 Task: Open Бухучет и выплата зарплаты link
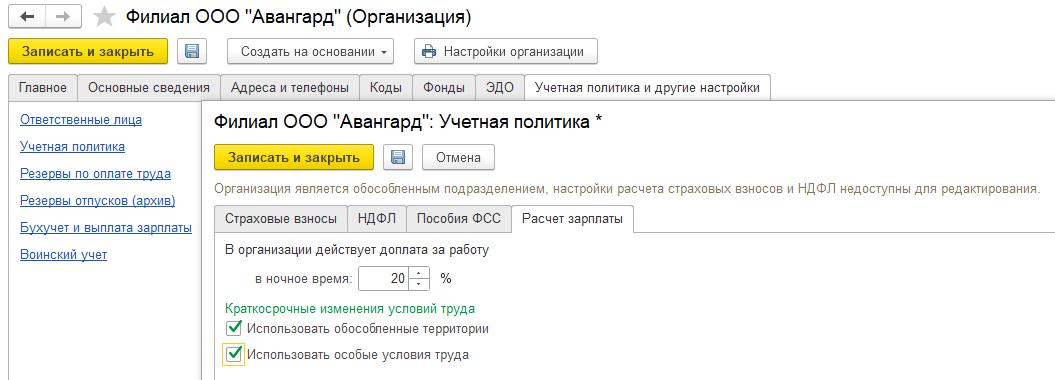coord(106,227)
